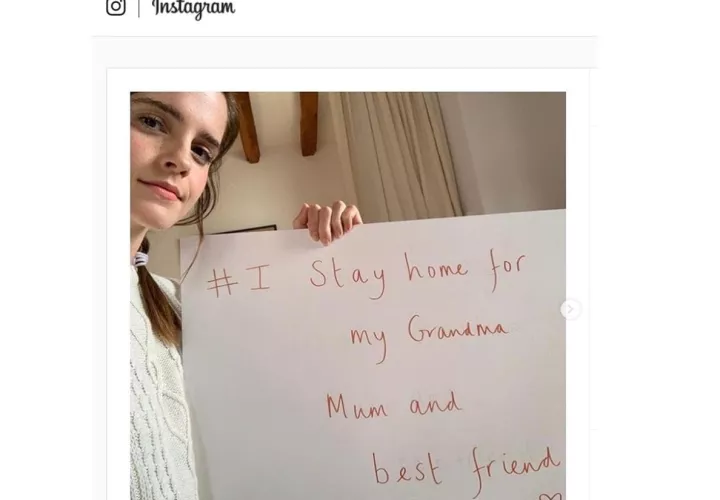Click the 'my Grandma' handwriting on sign

coord(428,336)
